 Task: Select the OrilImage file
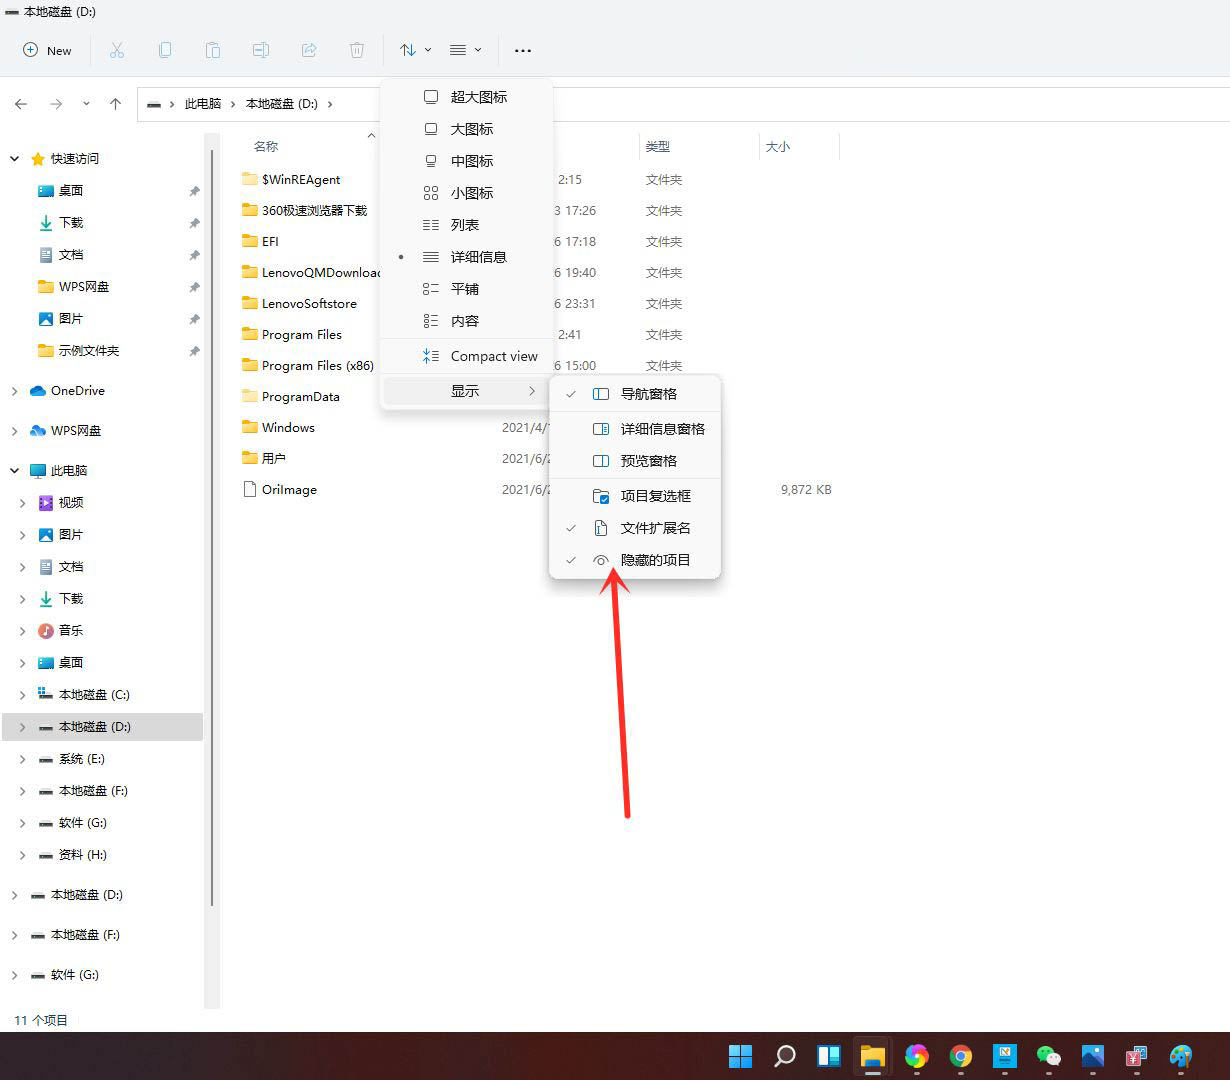[x=288, y=489]
